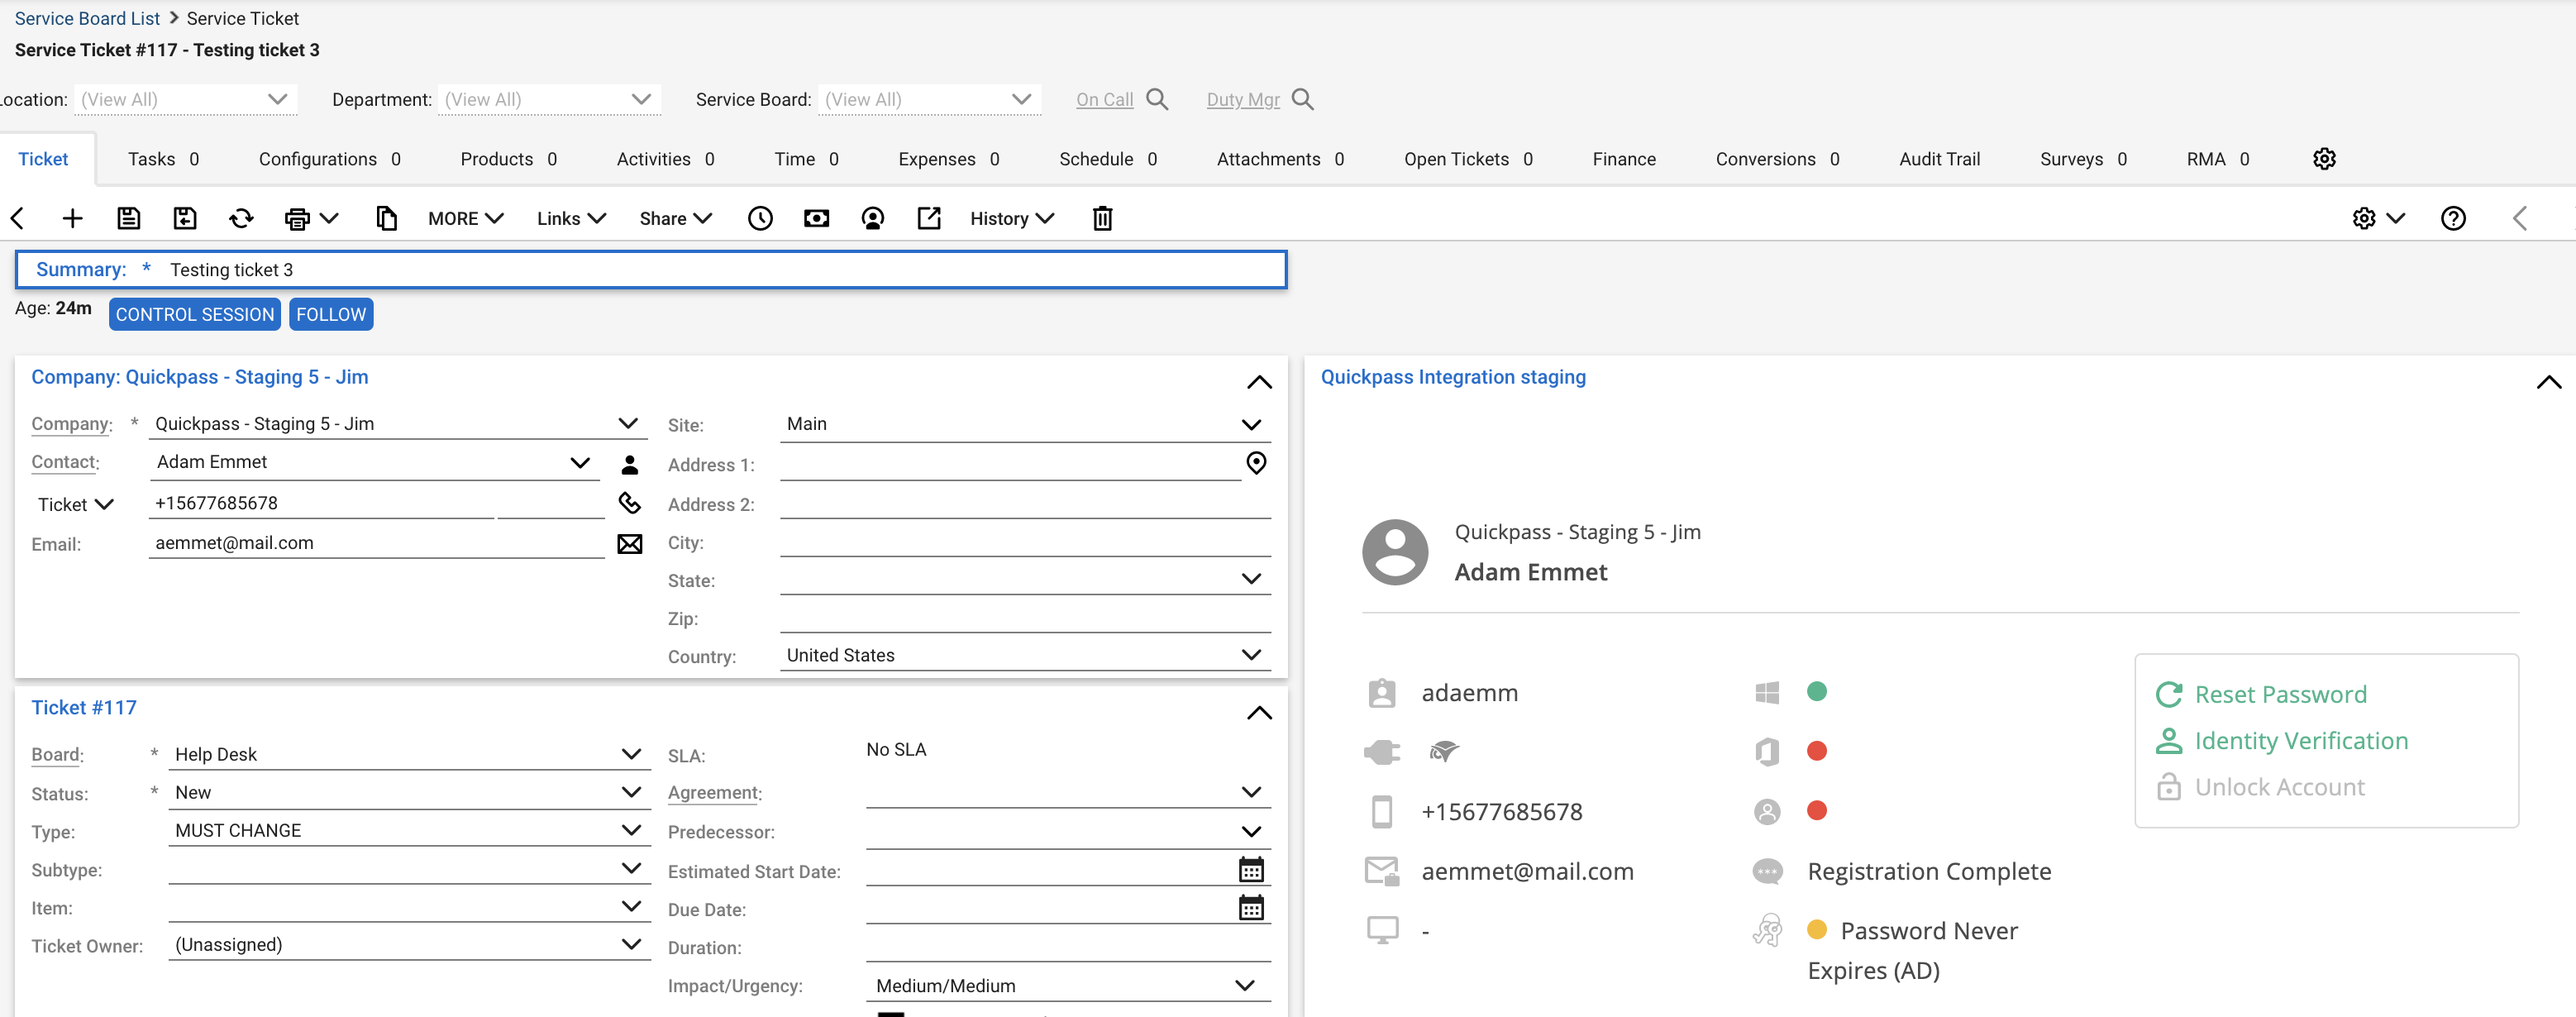Open the print icon in the toolbar
This screenshot has height=1017, width=2576.
tap(299, 218)
